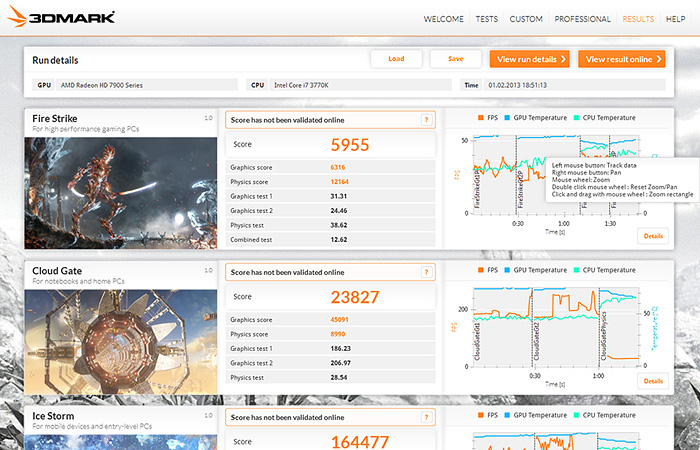700x450 pixels.
Task: Click Fire Strike physics score 12164
Action: 339,182
